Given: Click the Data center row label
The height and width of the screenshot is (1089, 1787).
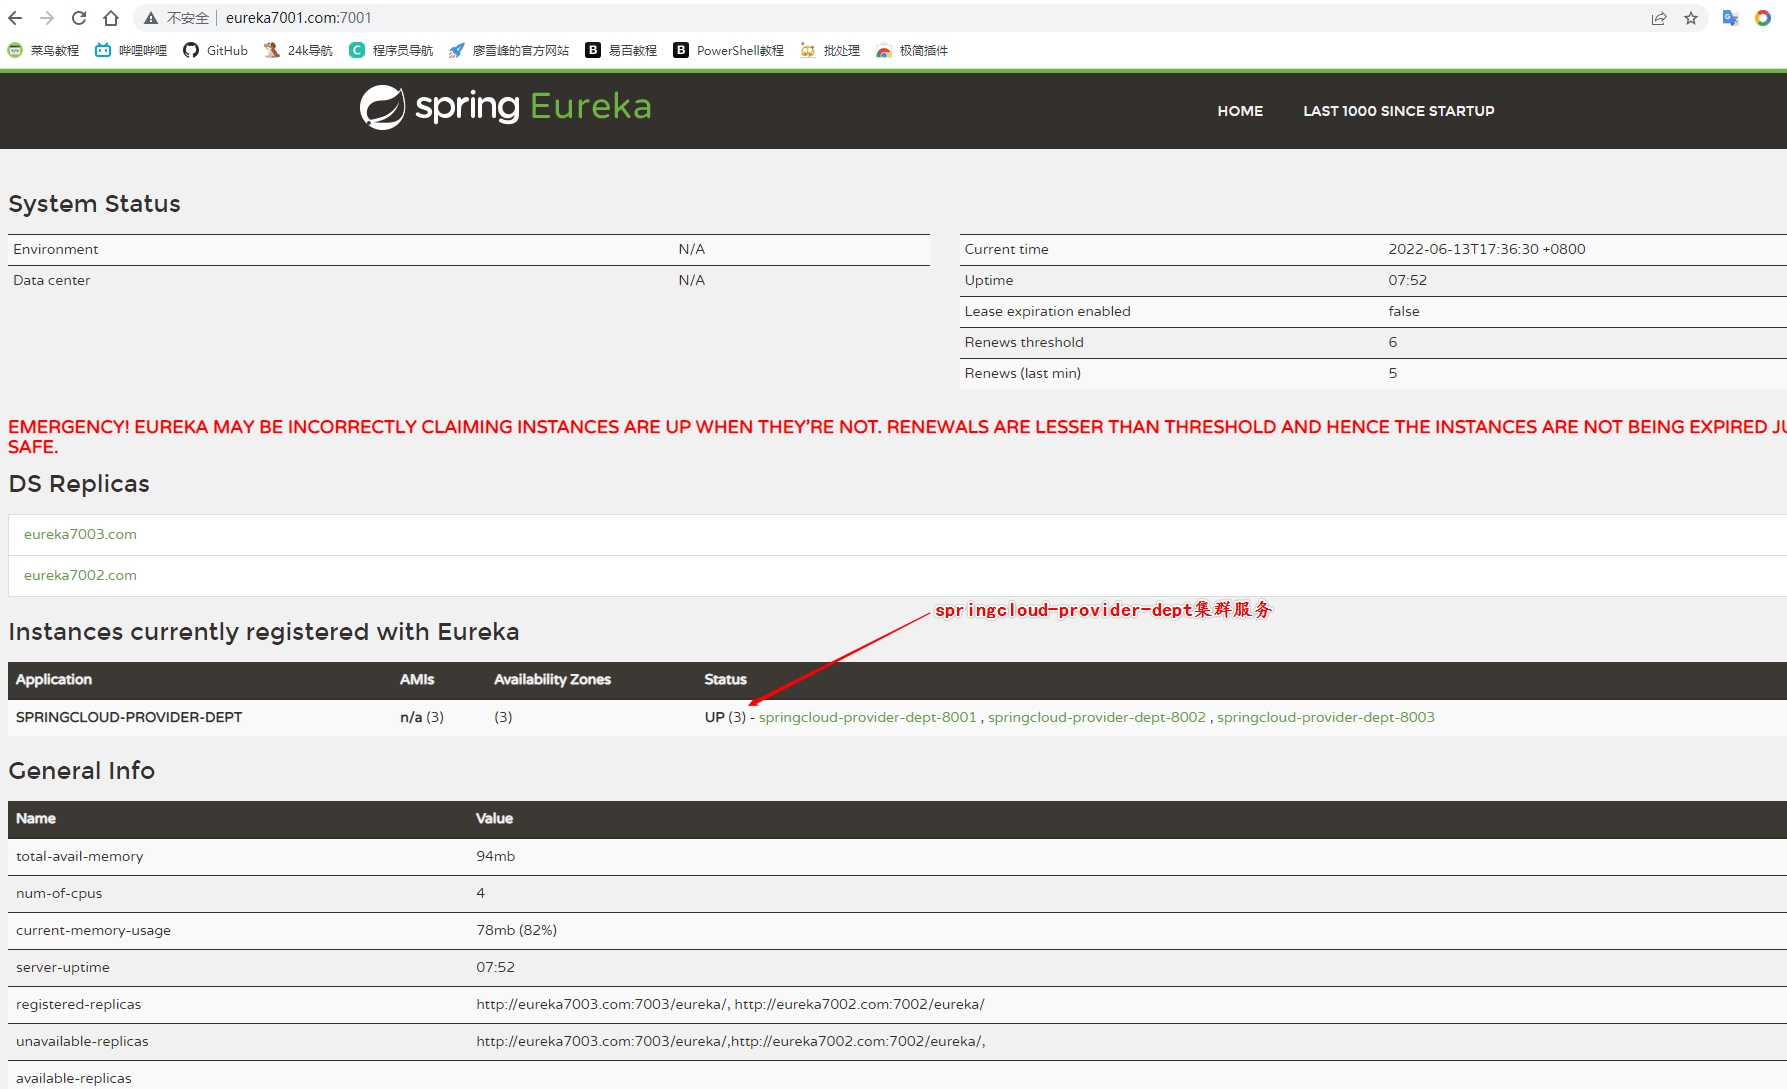Looking at the screenshot, I should click(51, 280).
